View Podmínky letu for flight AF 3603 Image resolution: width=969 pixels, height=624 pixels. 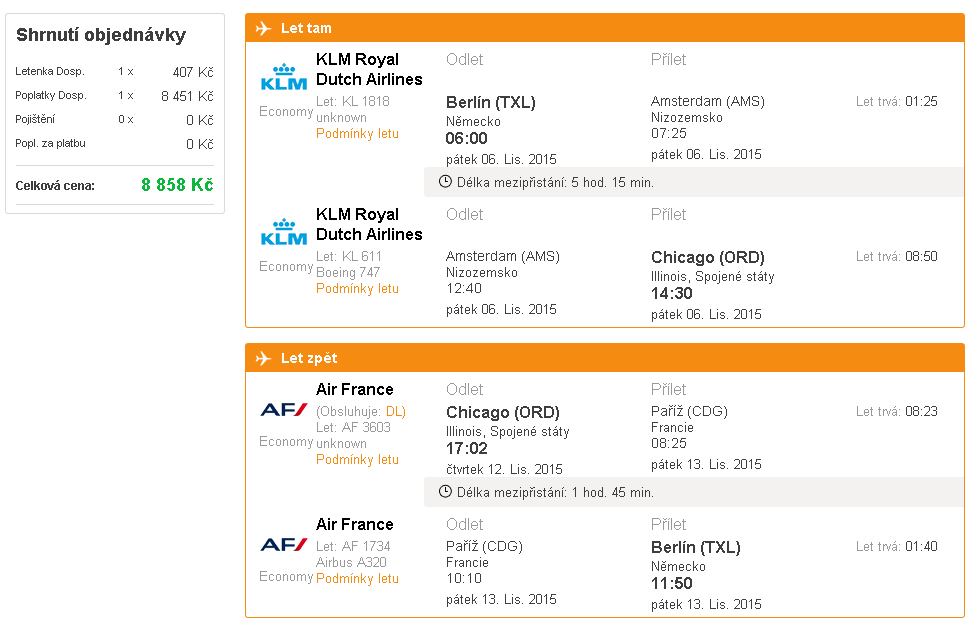[357, 460]
